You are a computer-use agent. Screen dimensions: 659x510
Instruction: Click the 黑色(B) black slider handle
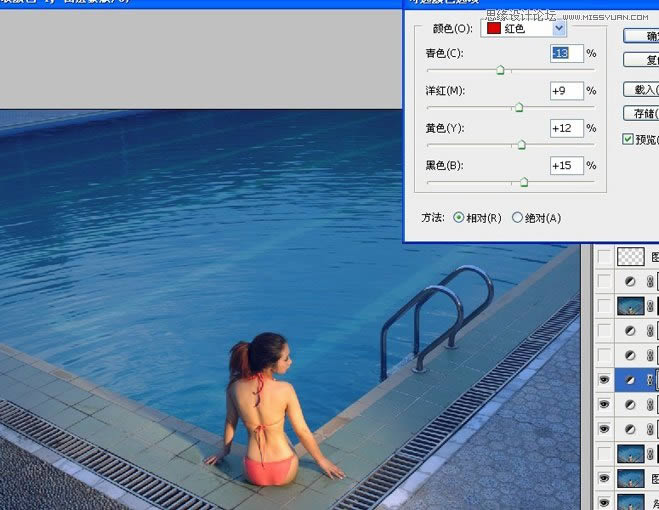point(523,182)
